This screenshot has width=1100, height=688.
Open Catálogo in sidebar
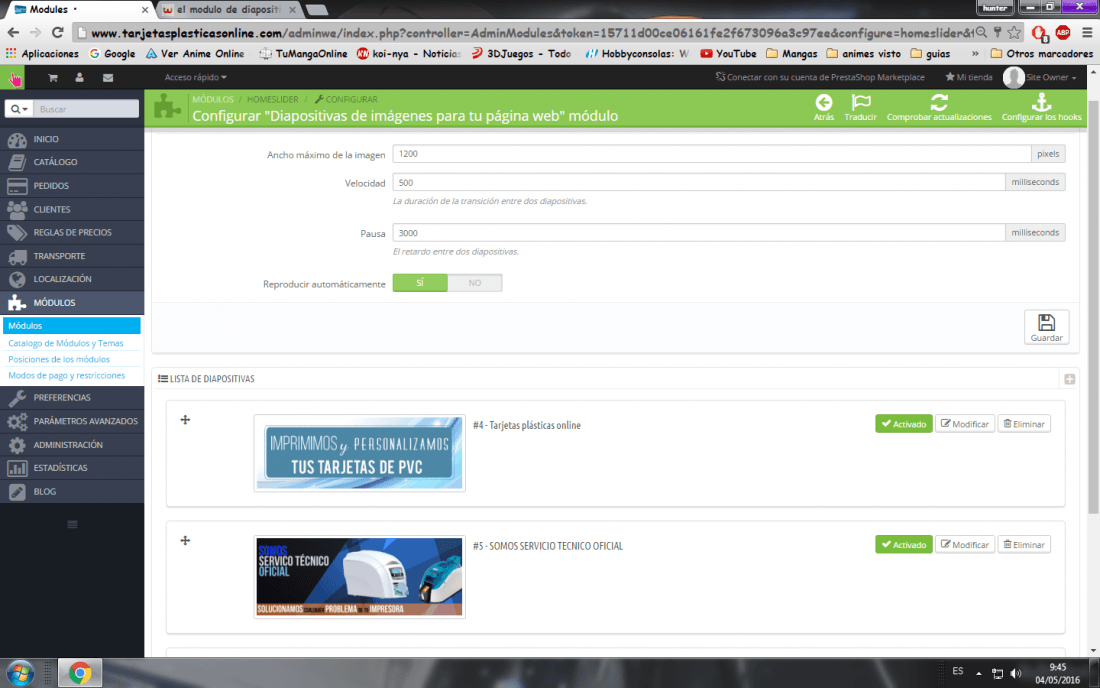tap(72, 162)
